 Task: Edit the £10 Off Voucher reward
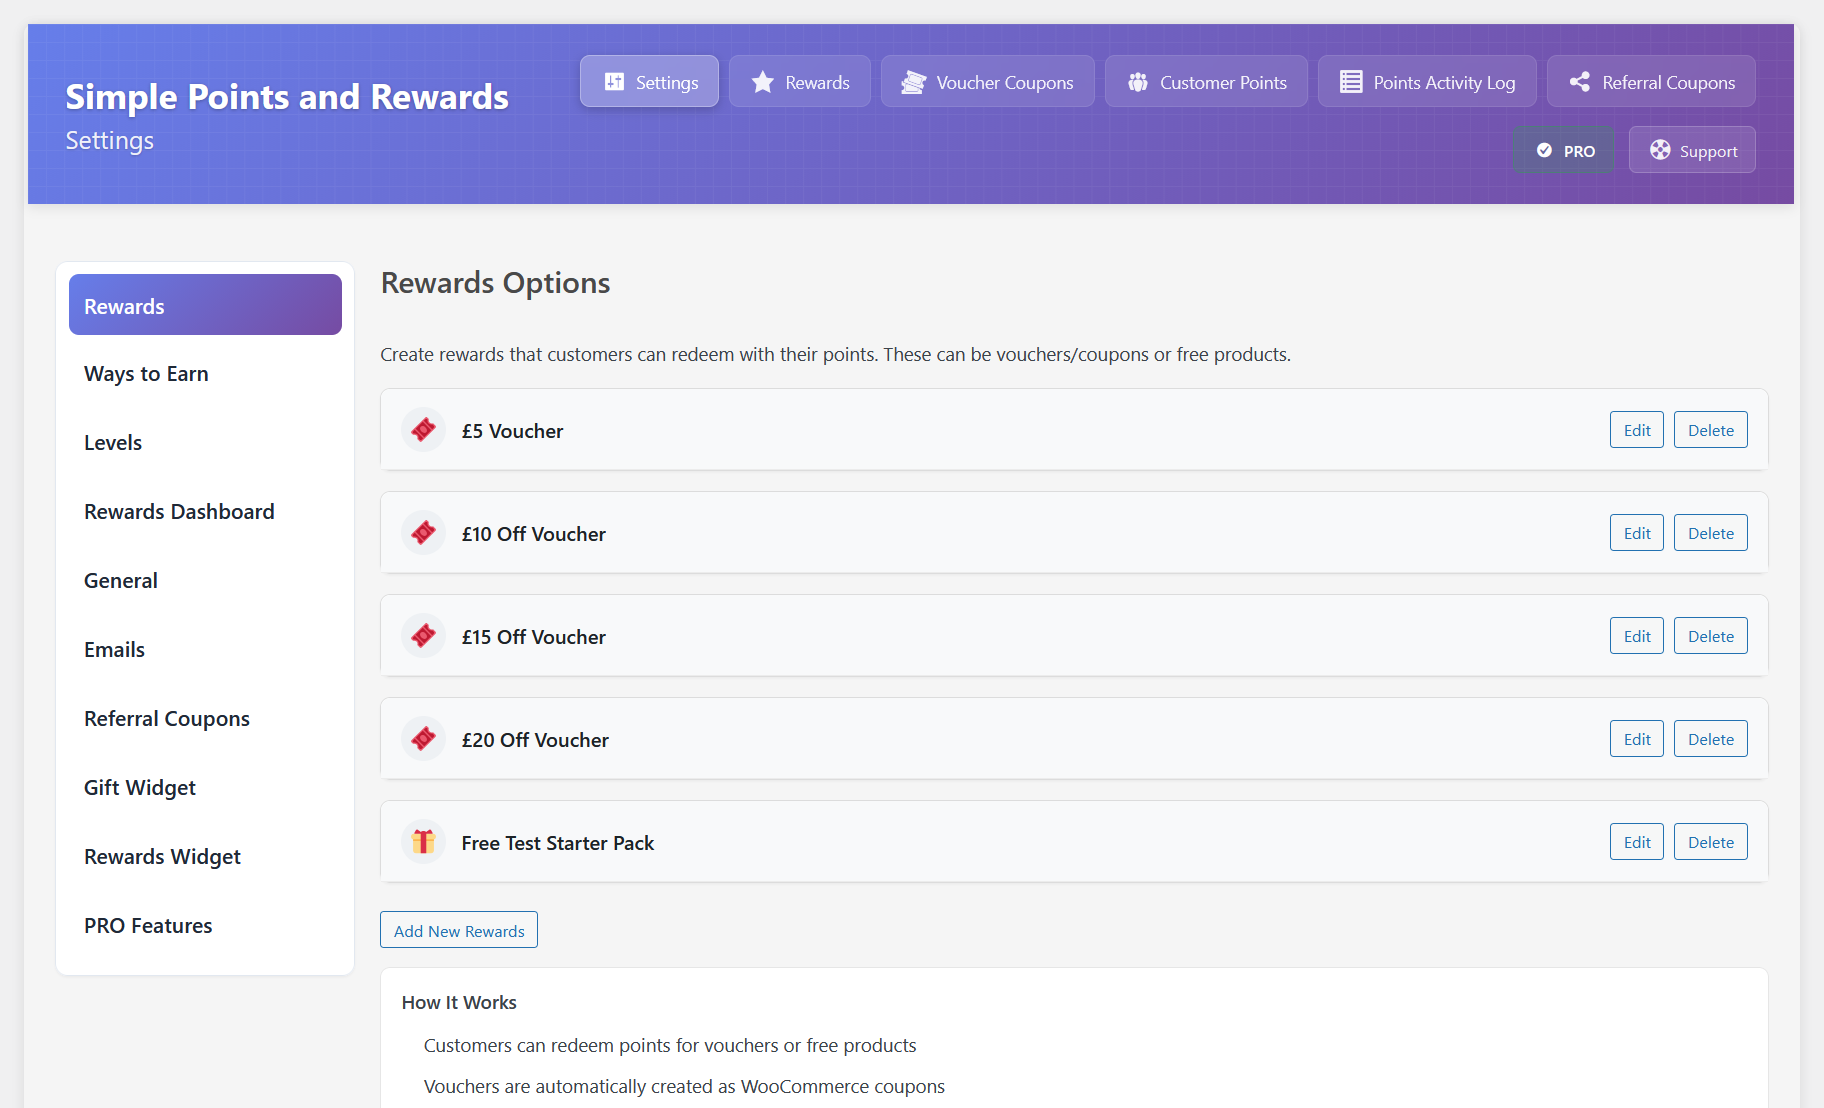pos(1636,533)
